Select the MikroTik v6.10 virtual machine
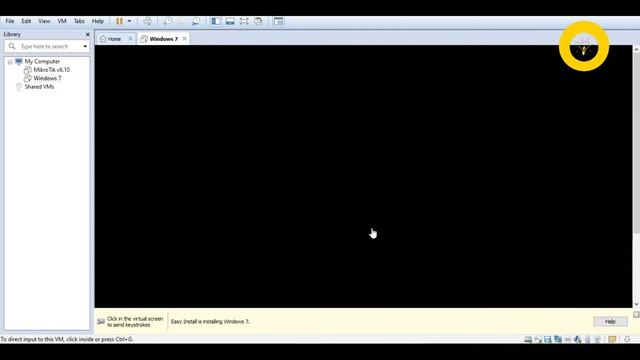640x360 pixels. (x=51, y=70)
